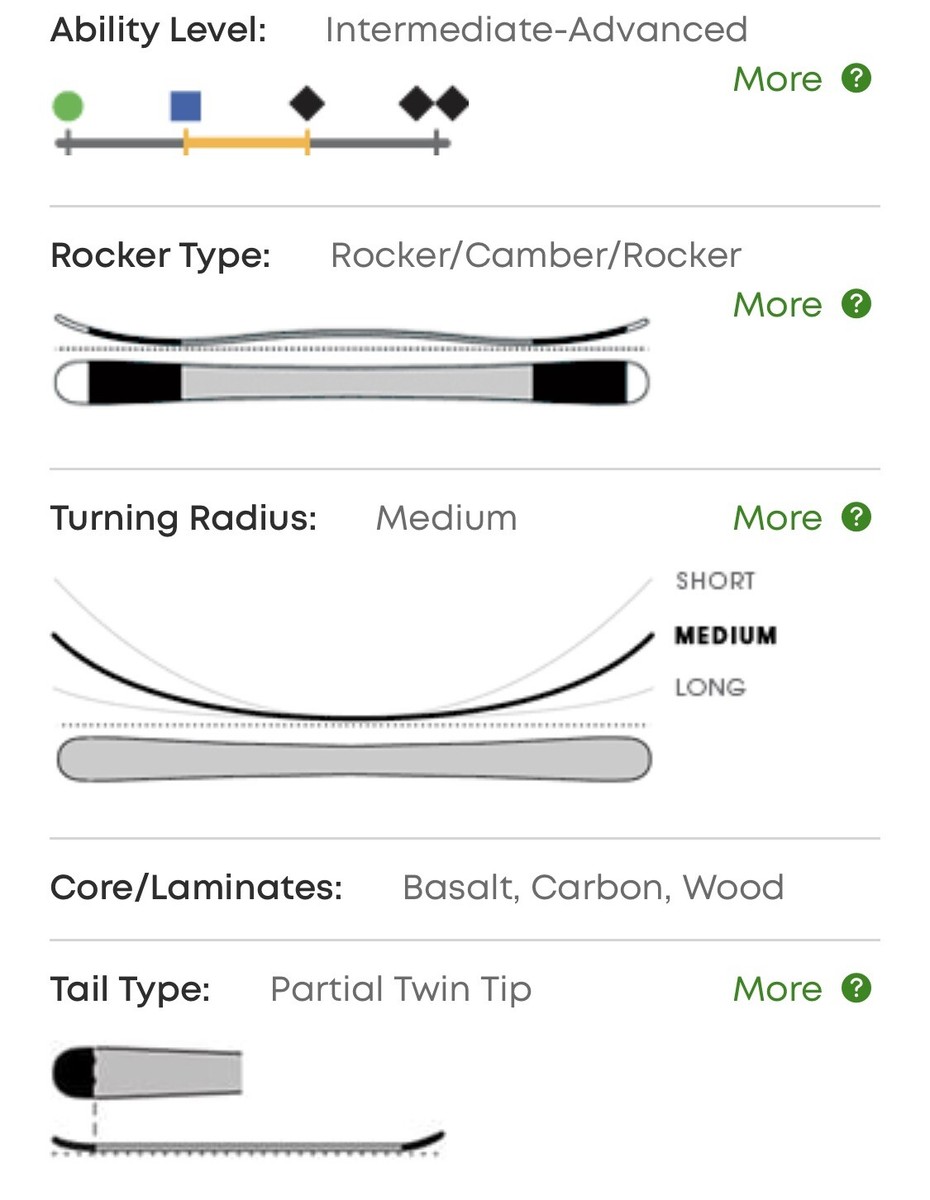Open More link for Ability Level

pos(777,79)
